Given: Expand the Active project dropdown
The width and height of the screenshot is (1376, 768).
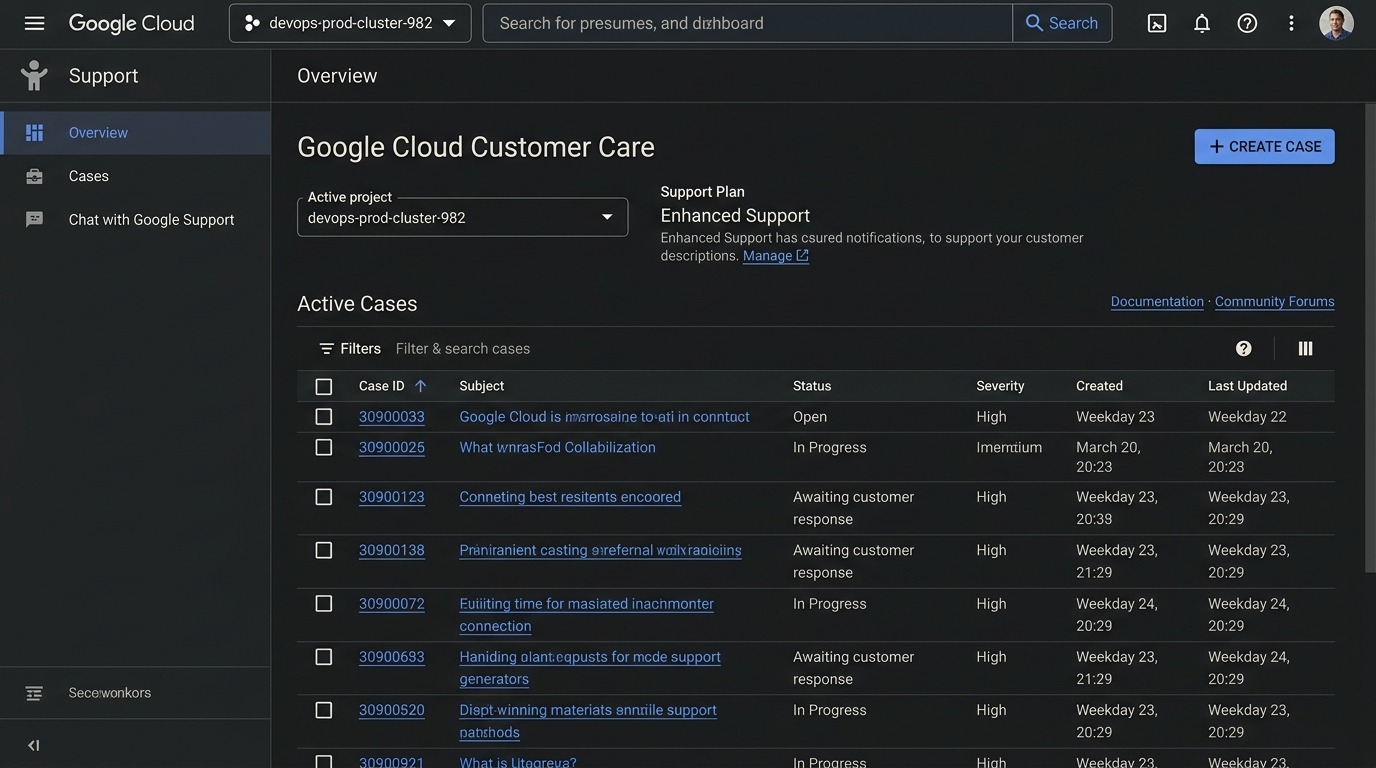Looking at the screenshot, I should (x=462, y=217).
